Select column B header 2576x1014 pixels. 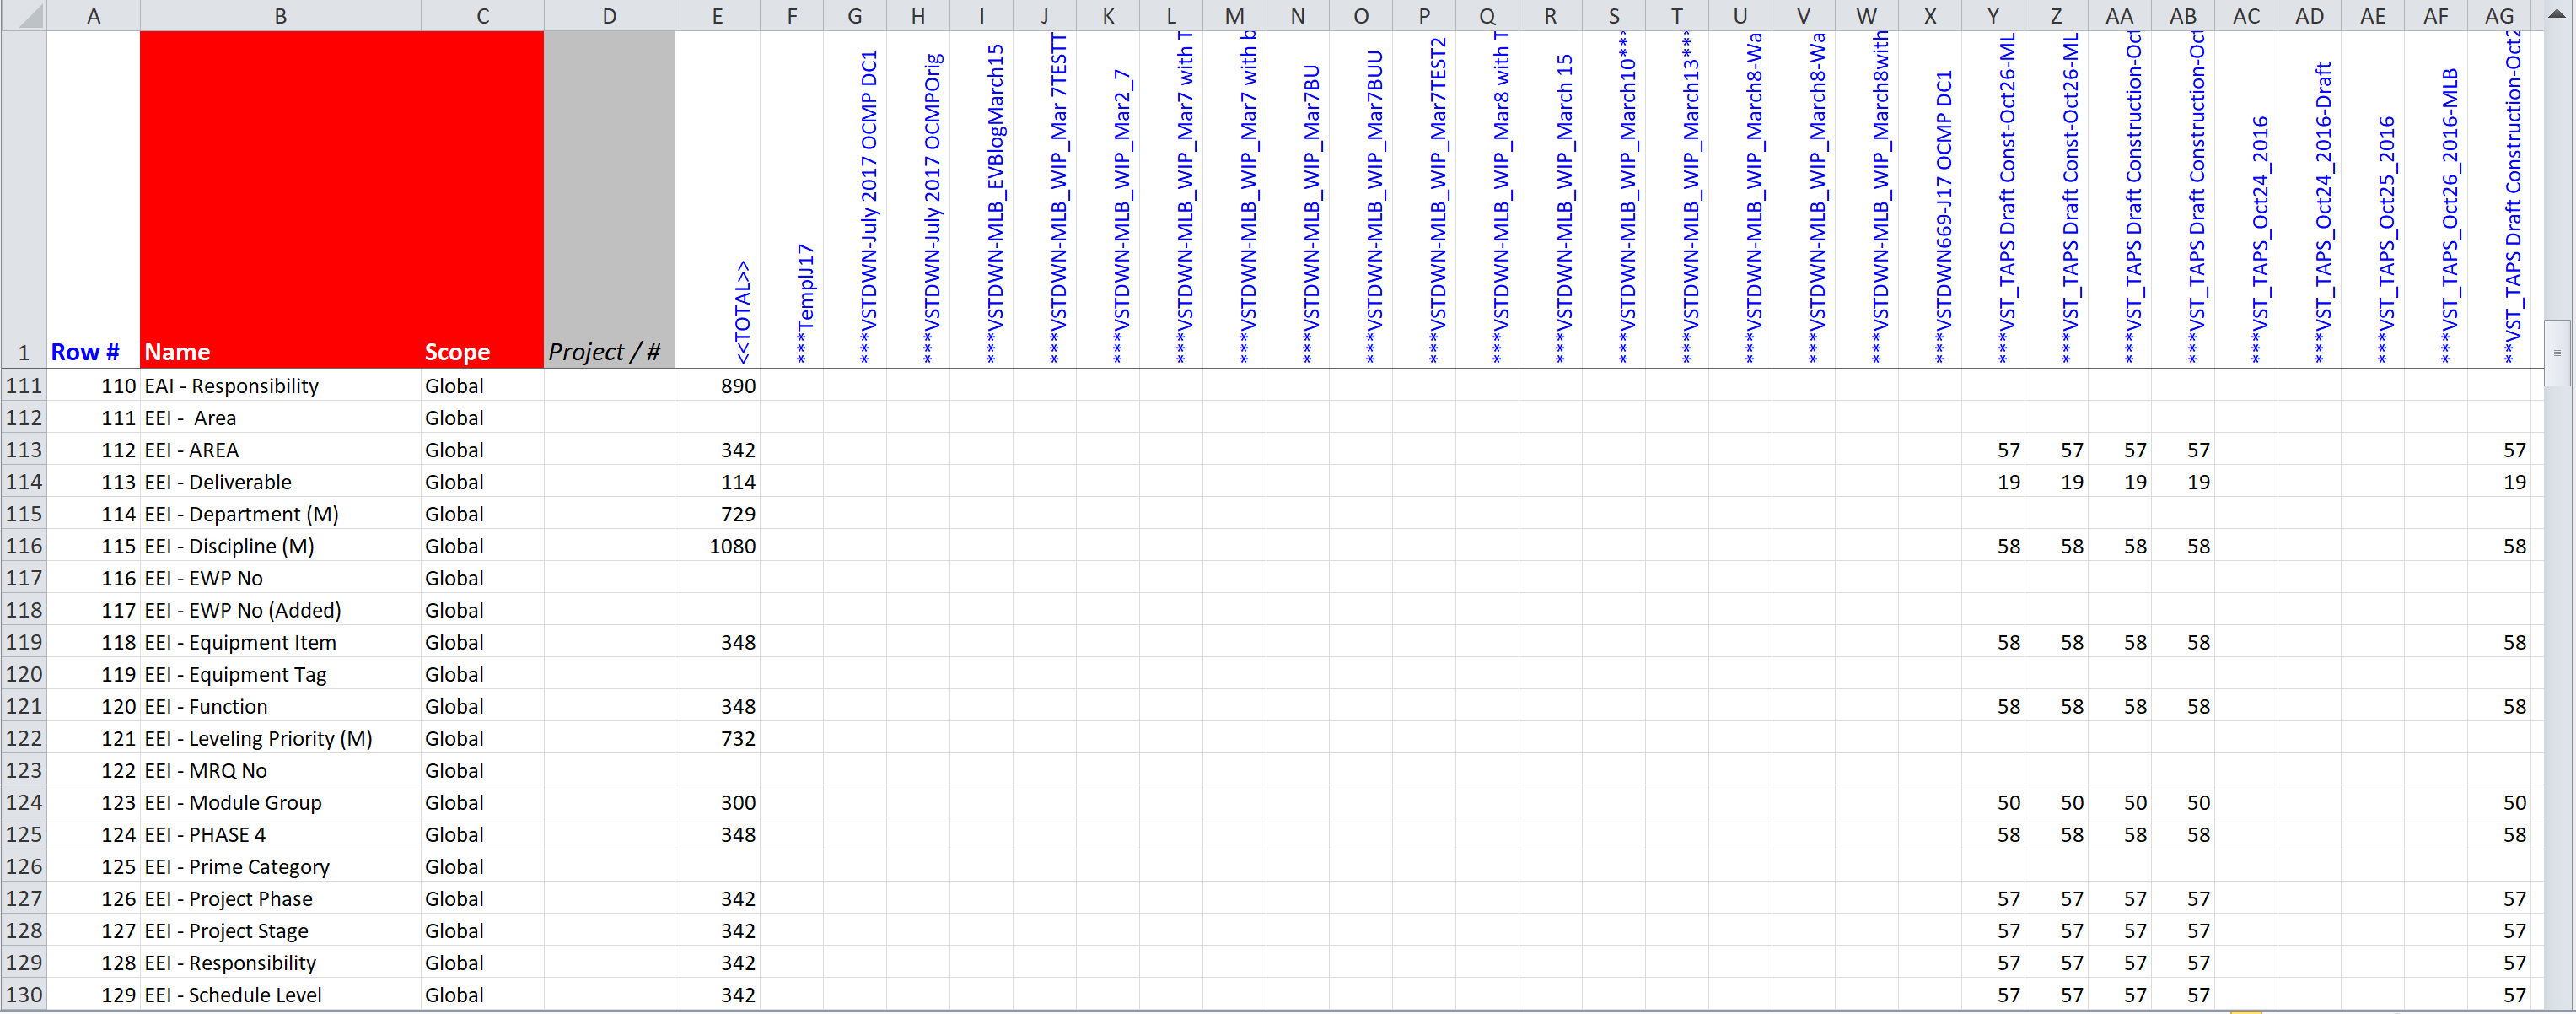[x=280, y=16]
